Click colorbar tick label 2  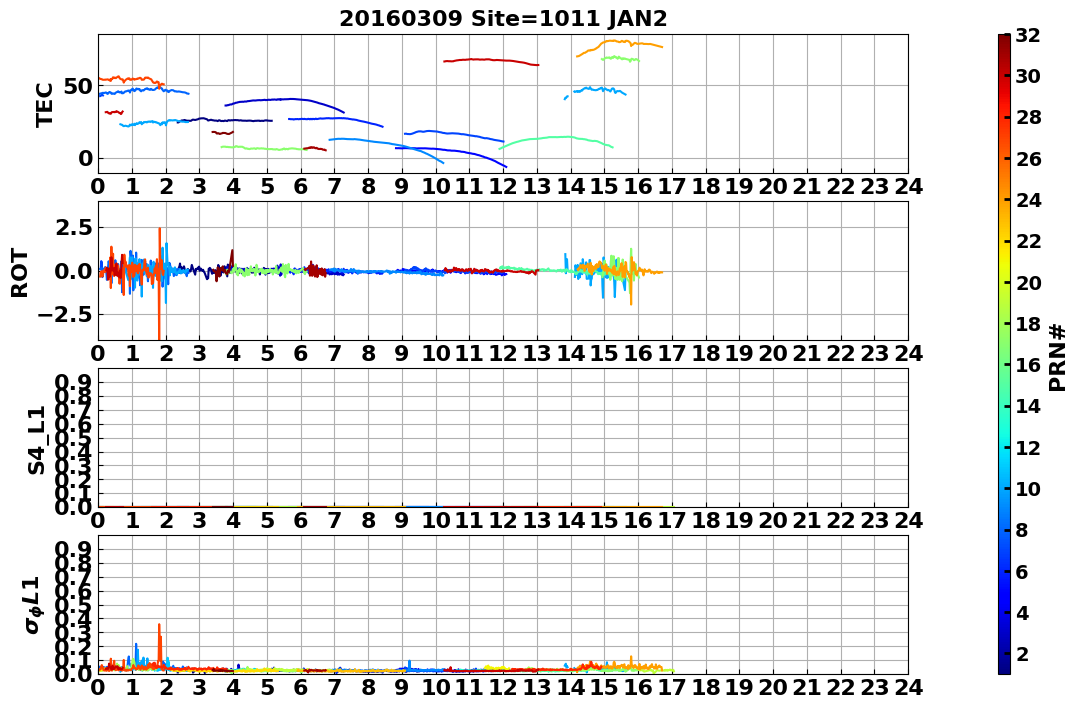pyautogui.click(x=1021, y=654)
